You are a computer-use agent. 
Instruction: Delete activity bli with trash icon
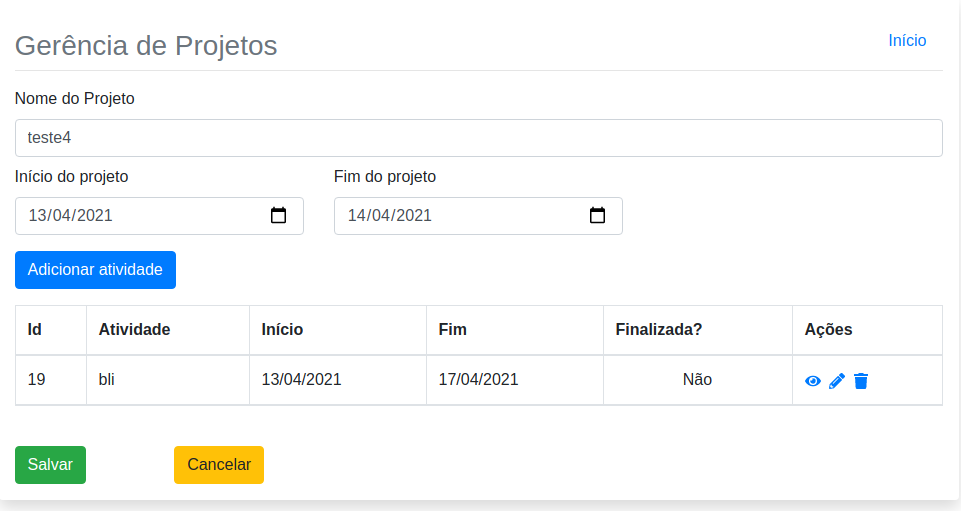coord(861,381)
